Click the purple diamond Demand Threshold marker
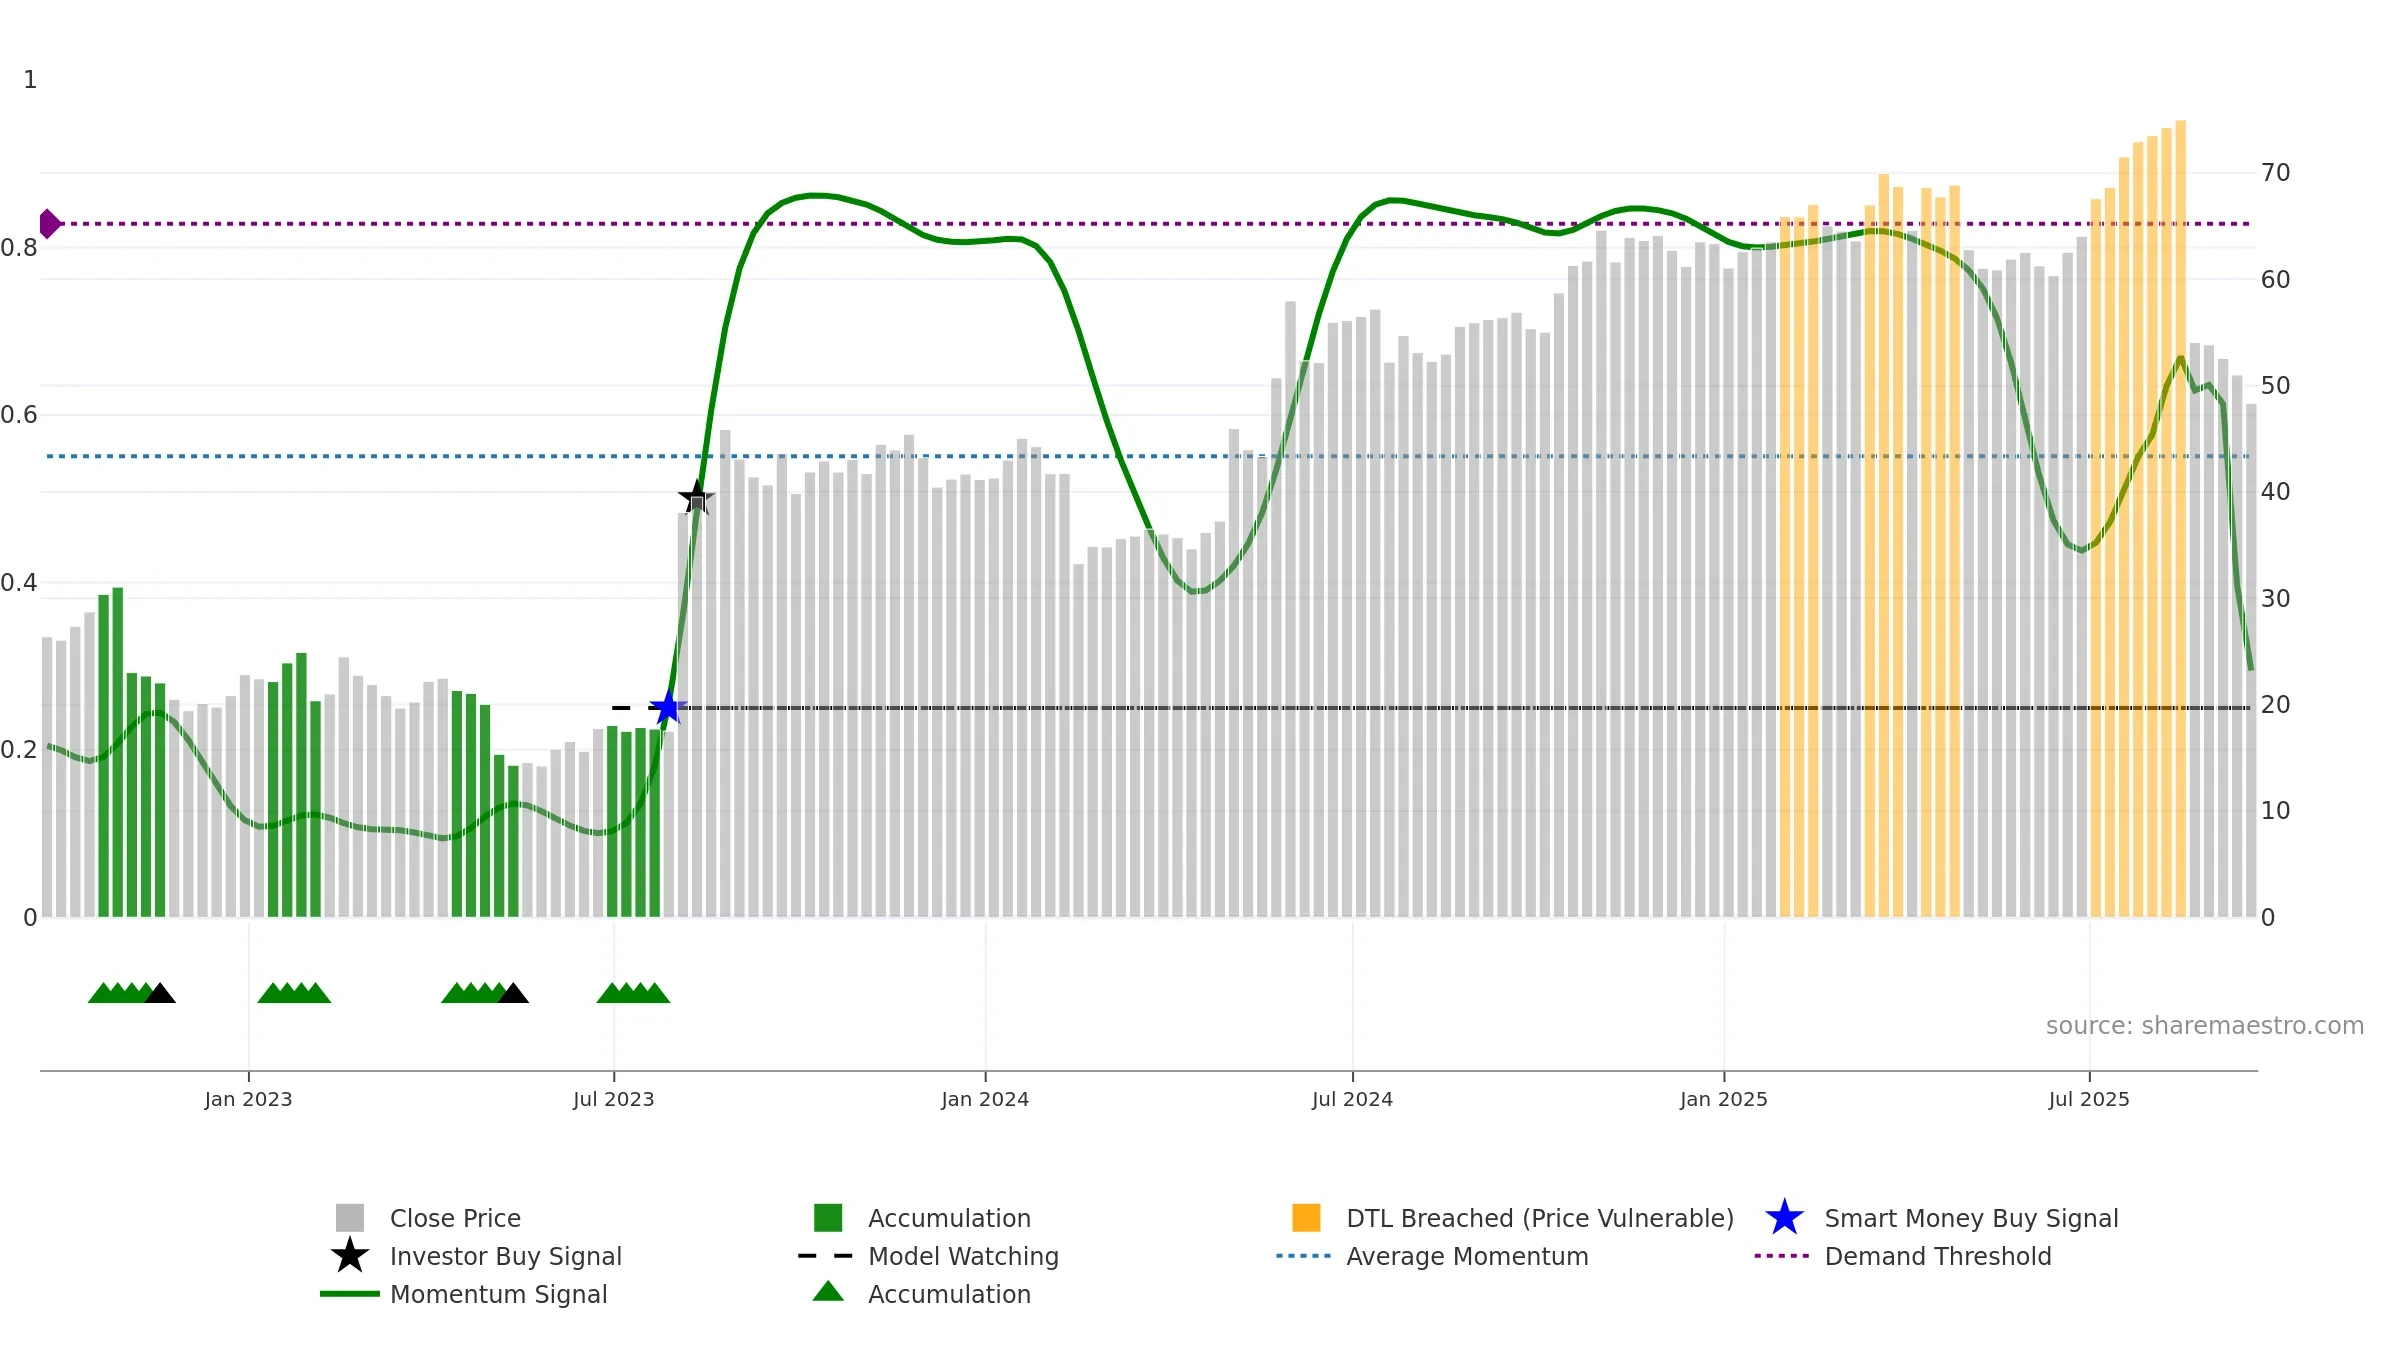Viewport: 2400px width, 1350px height. point(49,224)
